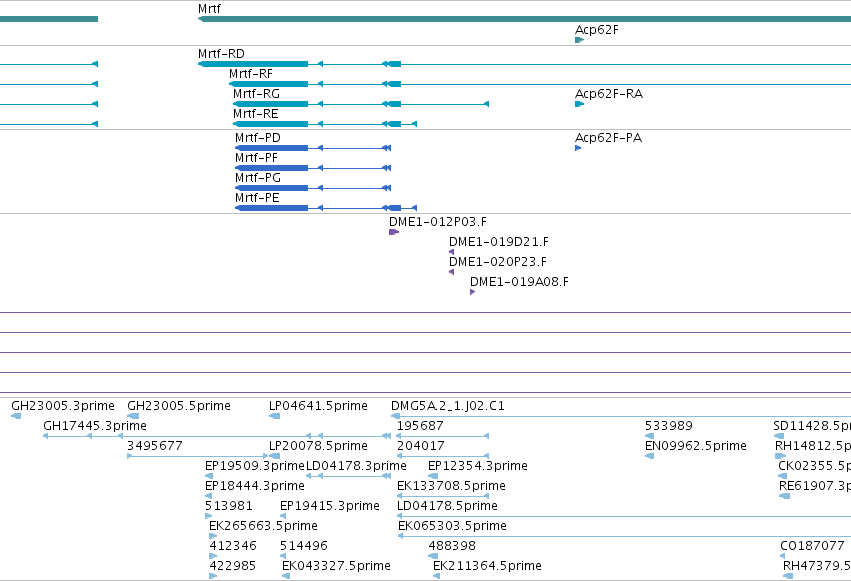Image resolution: width=851 pixels, height=581 pixels.
Task: Click the Mrtf-RG transcript label
Action: [256, 94]
